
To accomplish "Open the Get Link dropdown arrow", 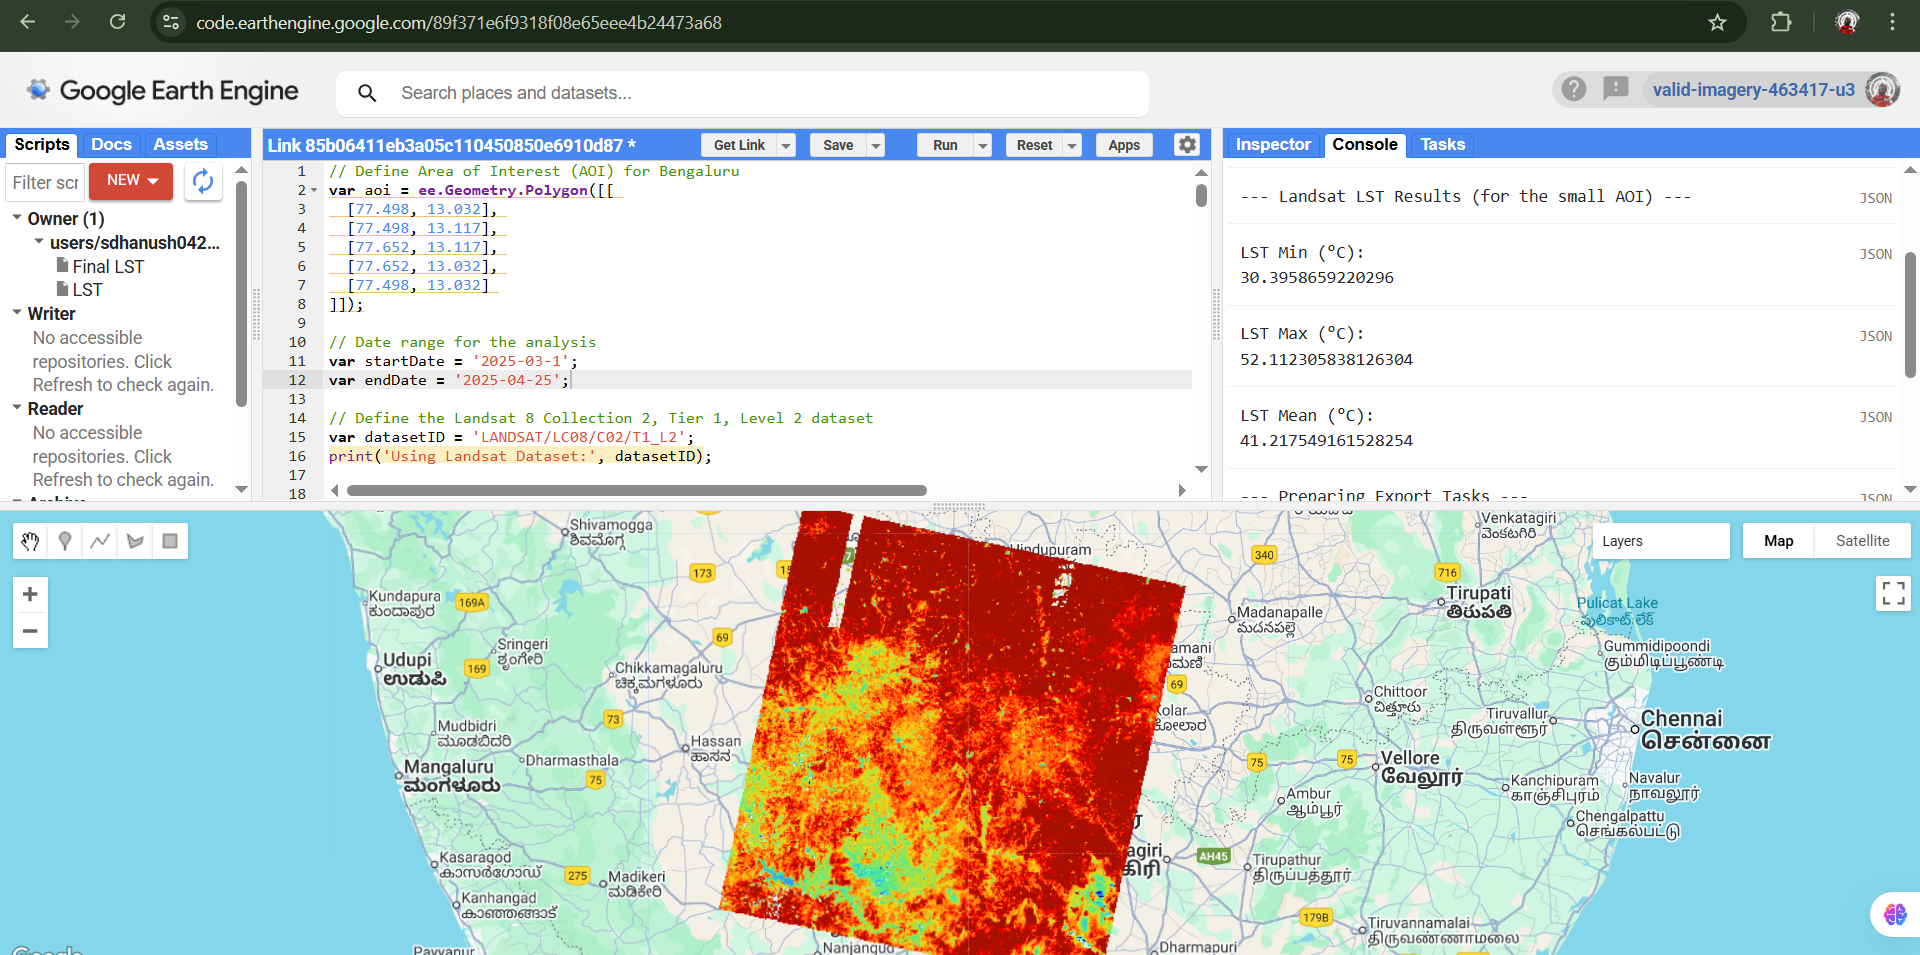I will click(x=785, y=144).
